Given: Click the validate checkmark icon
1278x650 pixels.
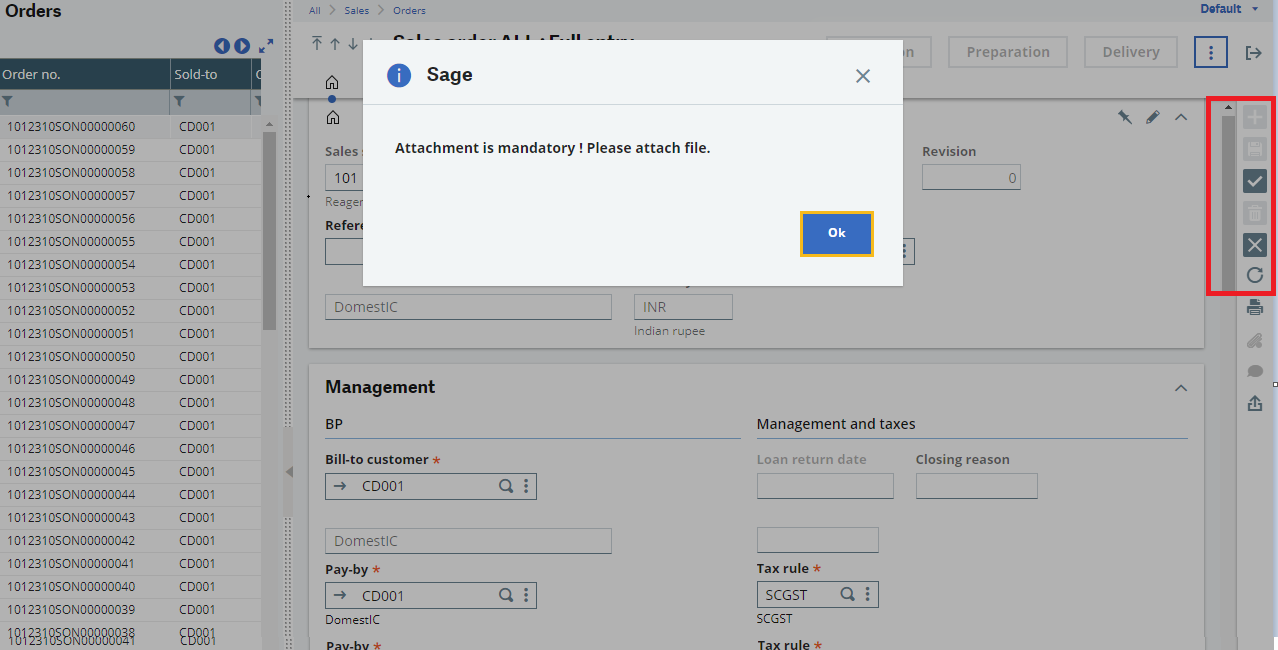Looking at the screenshot, I should click(x=1254, y=181).
